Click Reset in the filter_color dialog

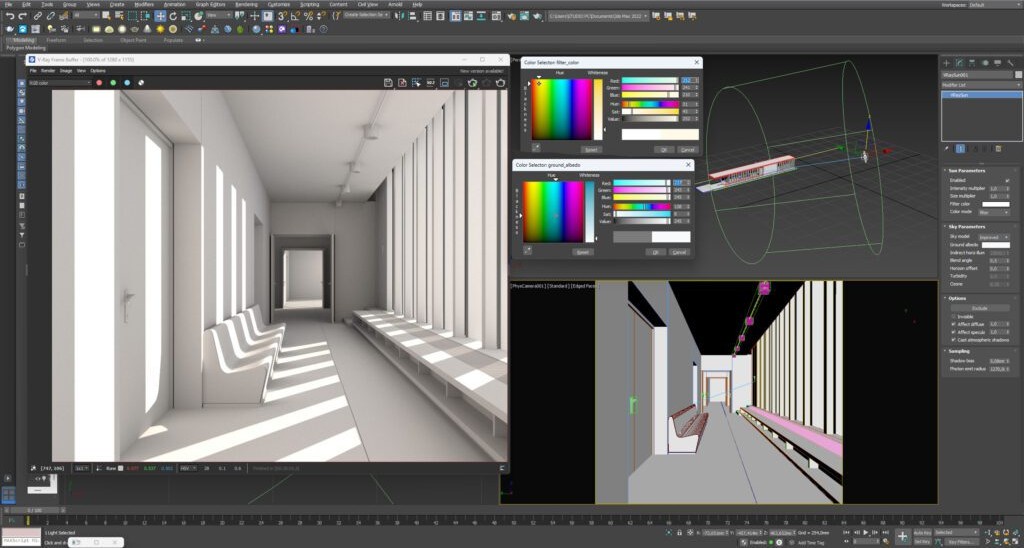point(590,150)
